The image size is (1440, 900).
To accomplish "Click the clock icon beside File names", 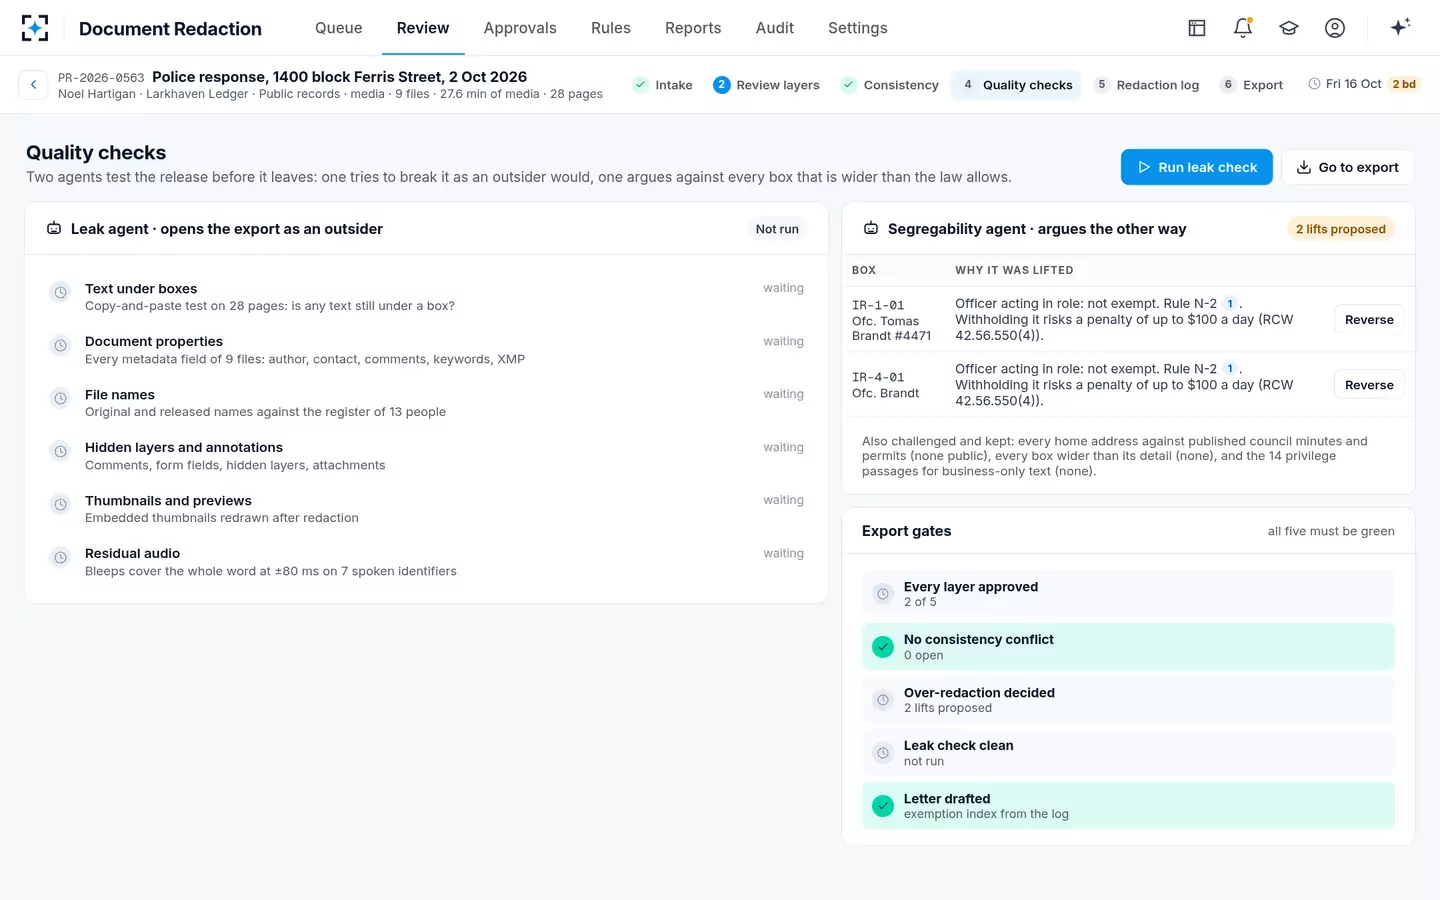I will [61, 399].
